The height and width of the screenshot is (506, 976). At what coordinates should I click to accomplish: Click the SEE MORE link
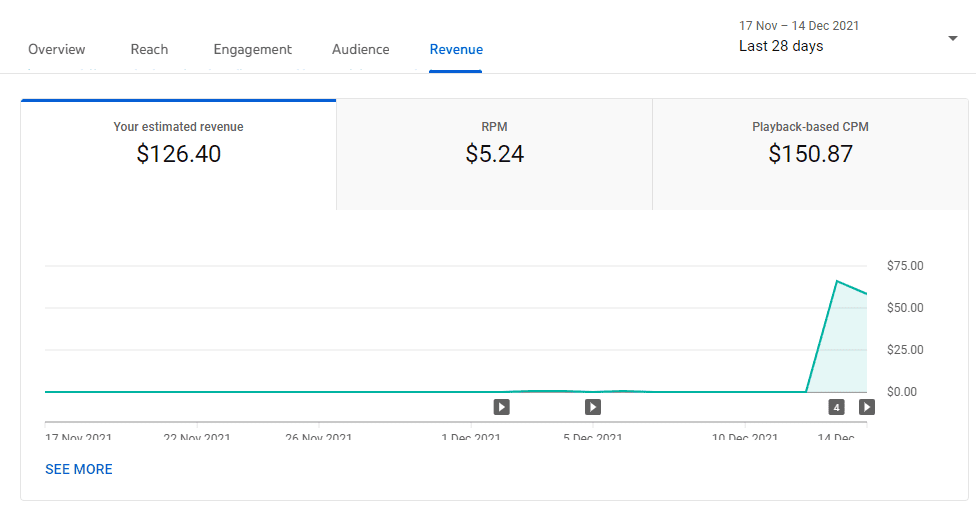79,469
